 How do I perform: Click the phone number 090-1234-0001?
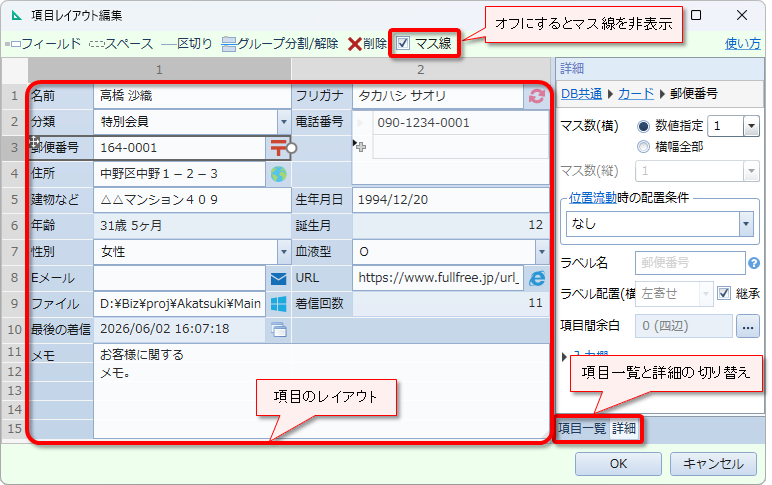coord(460,123)
